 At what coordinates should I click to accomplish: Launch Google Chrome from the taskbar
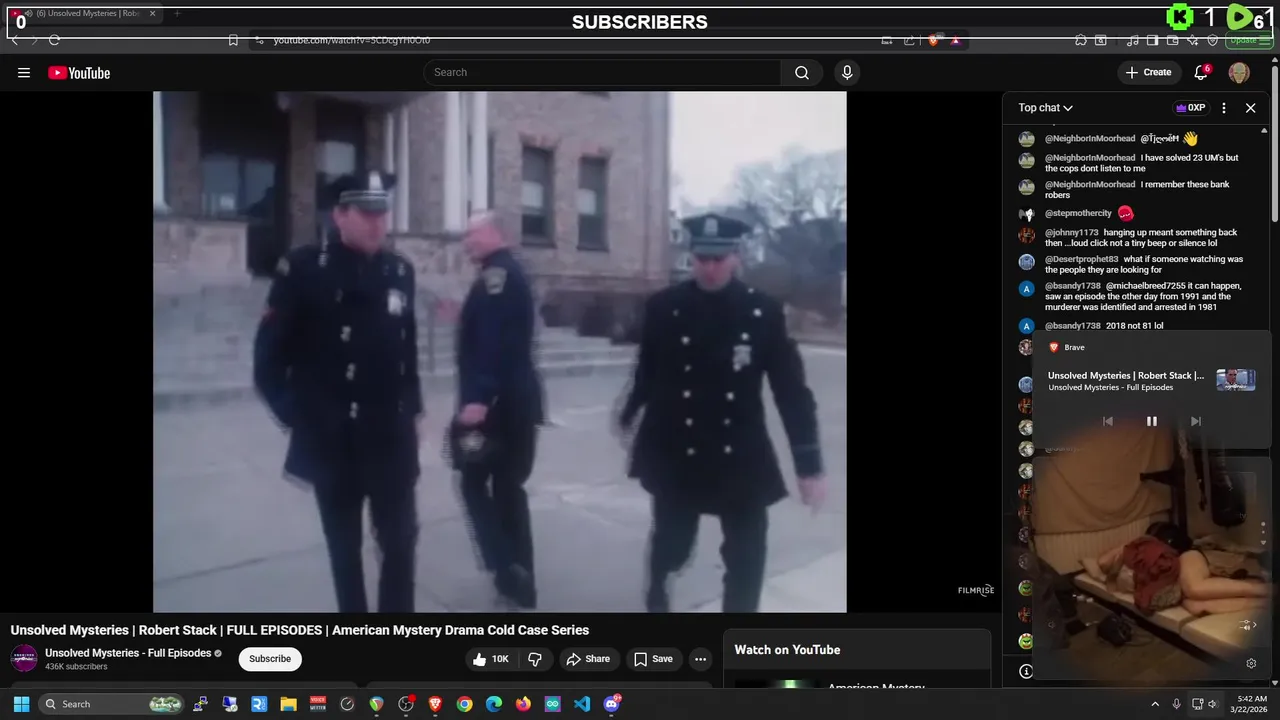point(464,704)
